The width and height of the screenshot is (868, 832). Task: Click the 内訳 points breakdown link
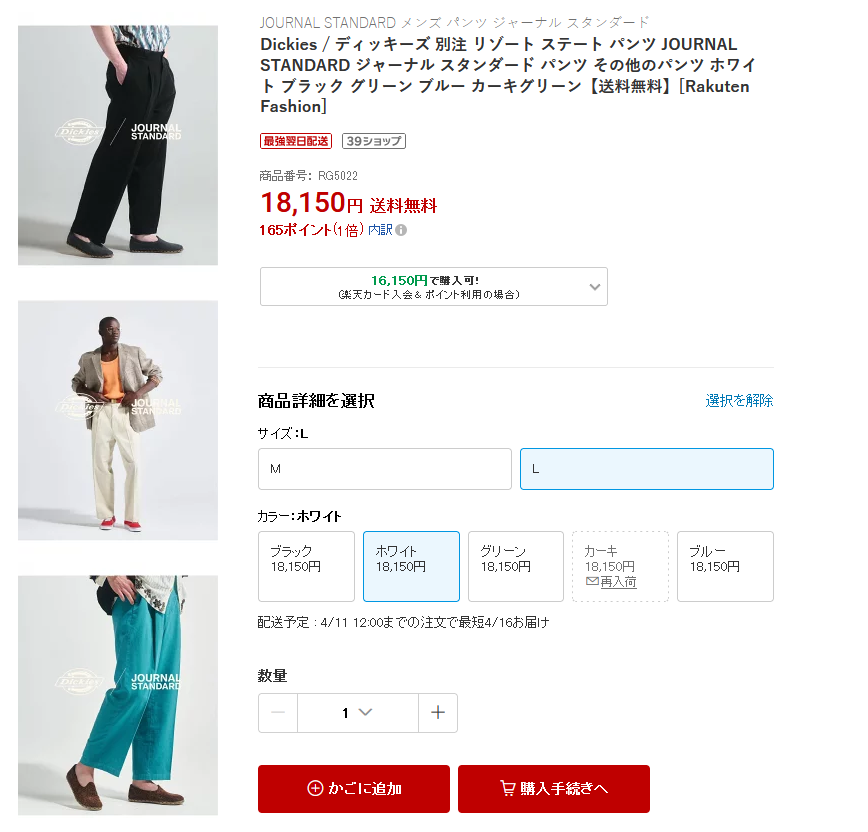[380, 230]
